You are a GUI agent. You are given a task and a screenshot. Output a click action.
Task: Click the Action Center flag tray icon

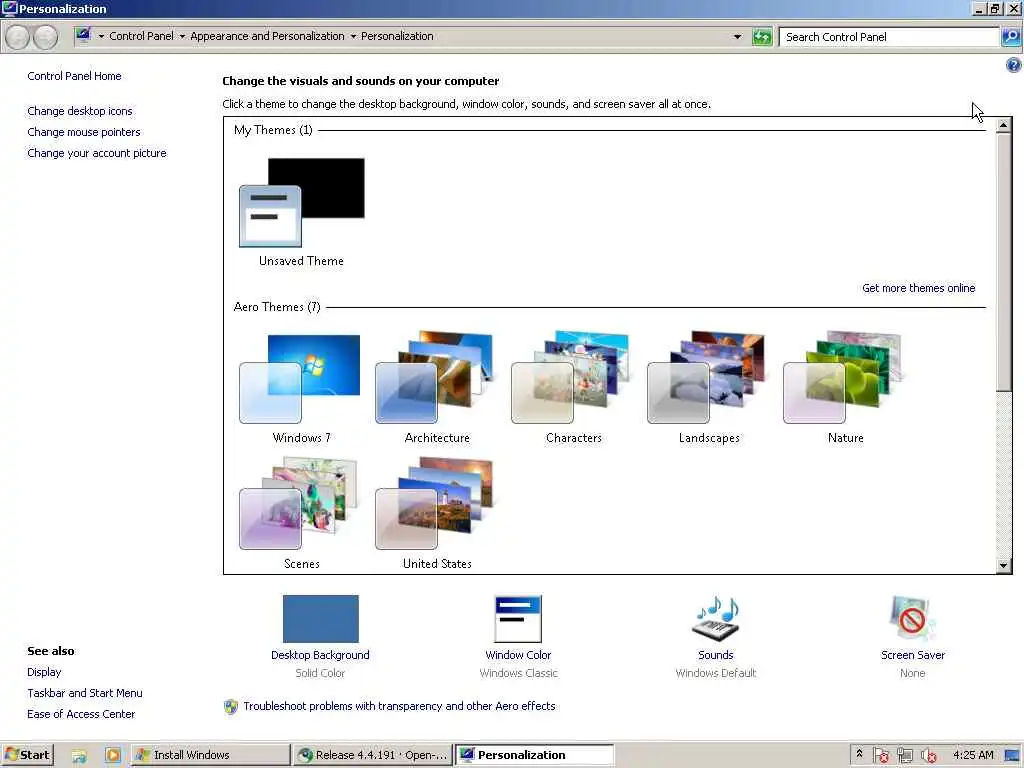tap(880, 756)
